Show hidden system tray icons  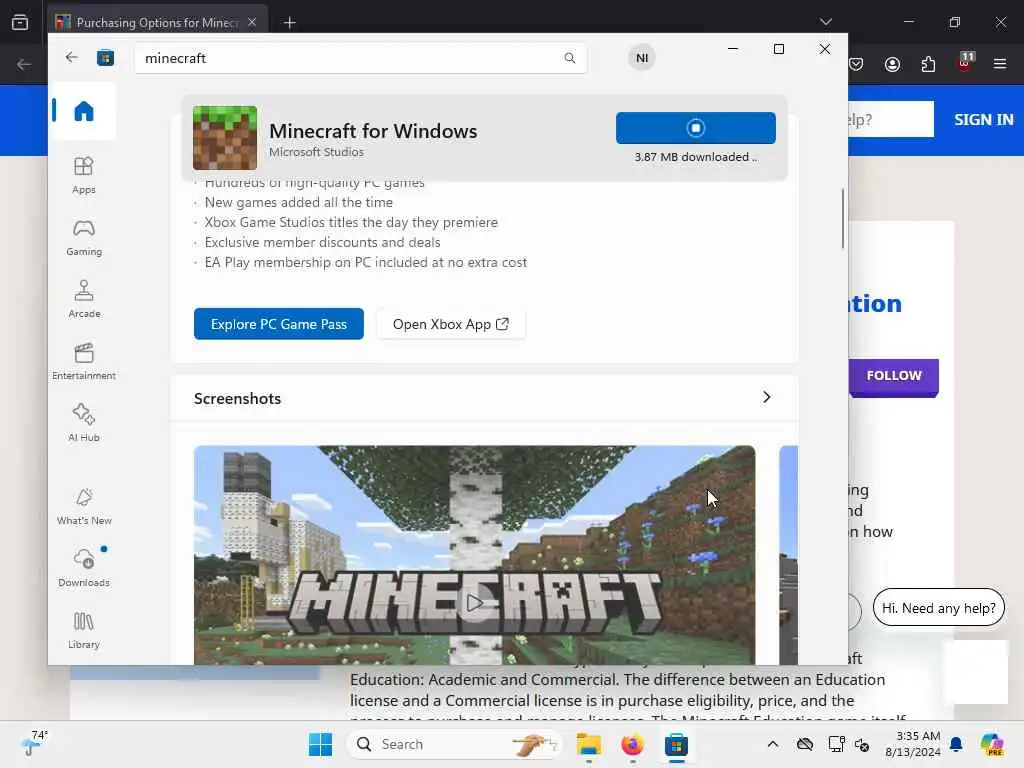773,744
